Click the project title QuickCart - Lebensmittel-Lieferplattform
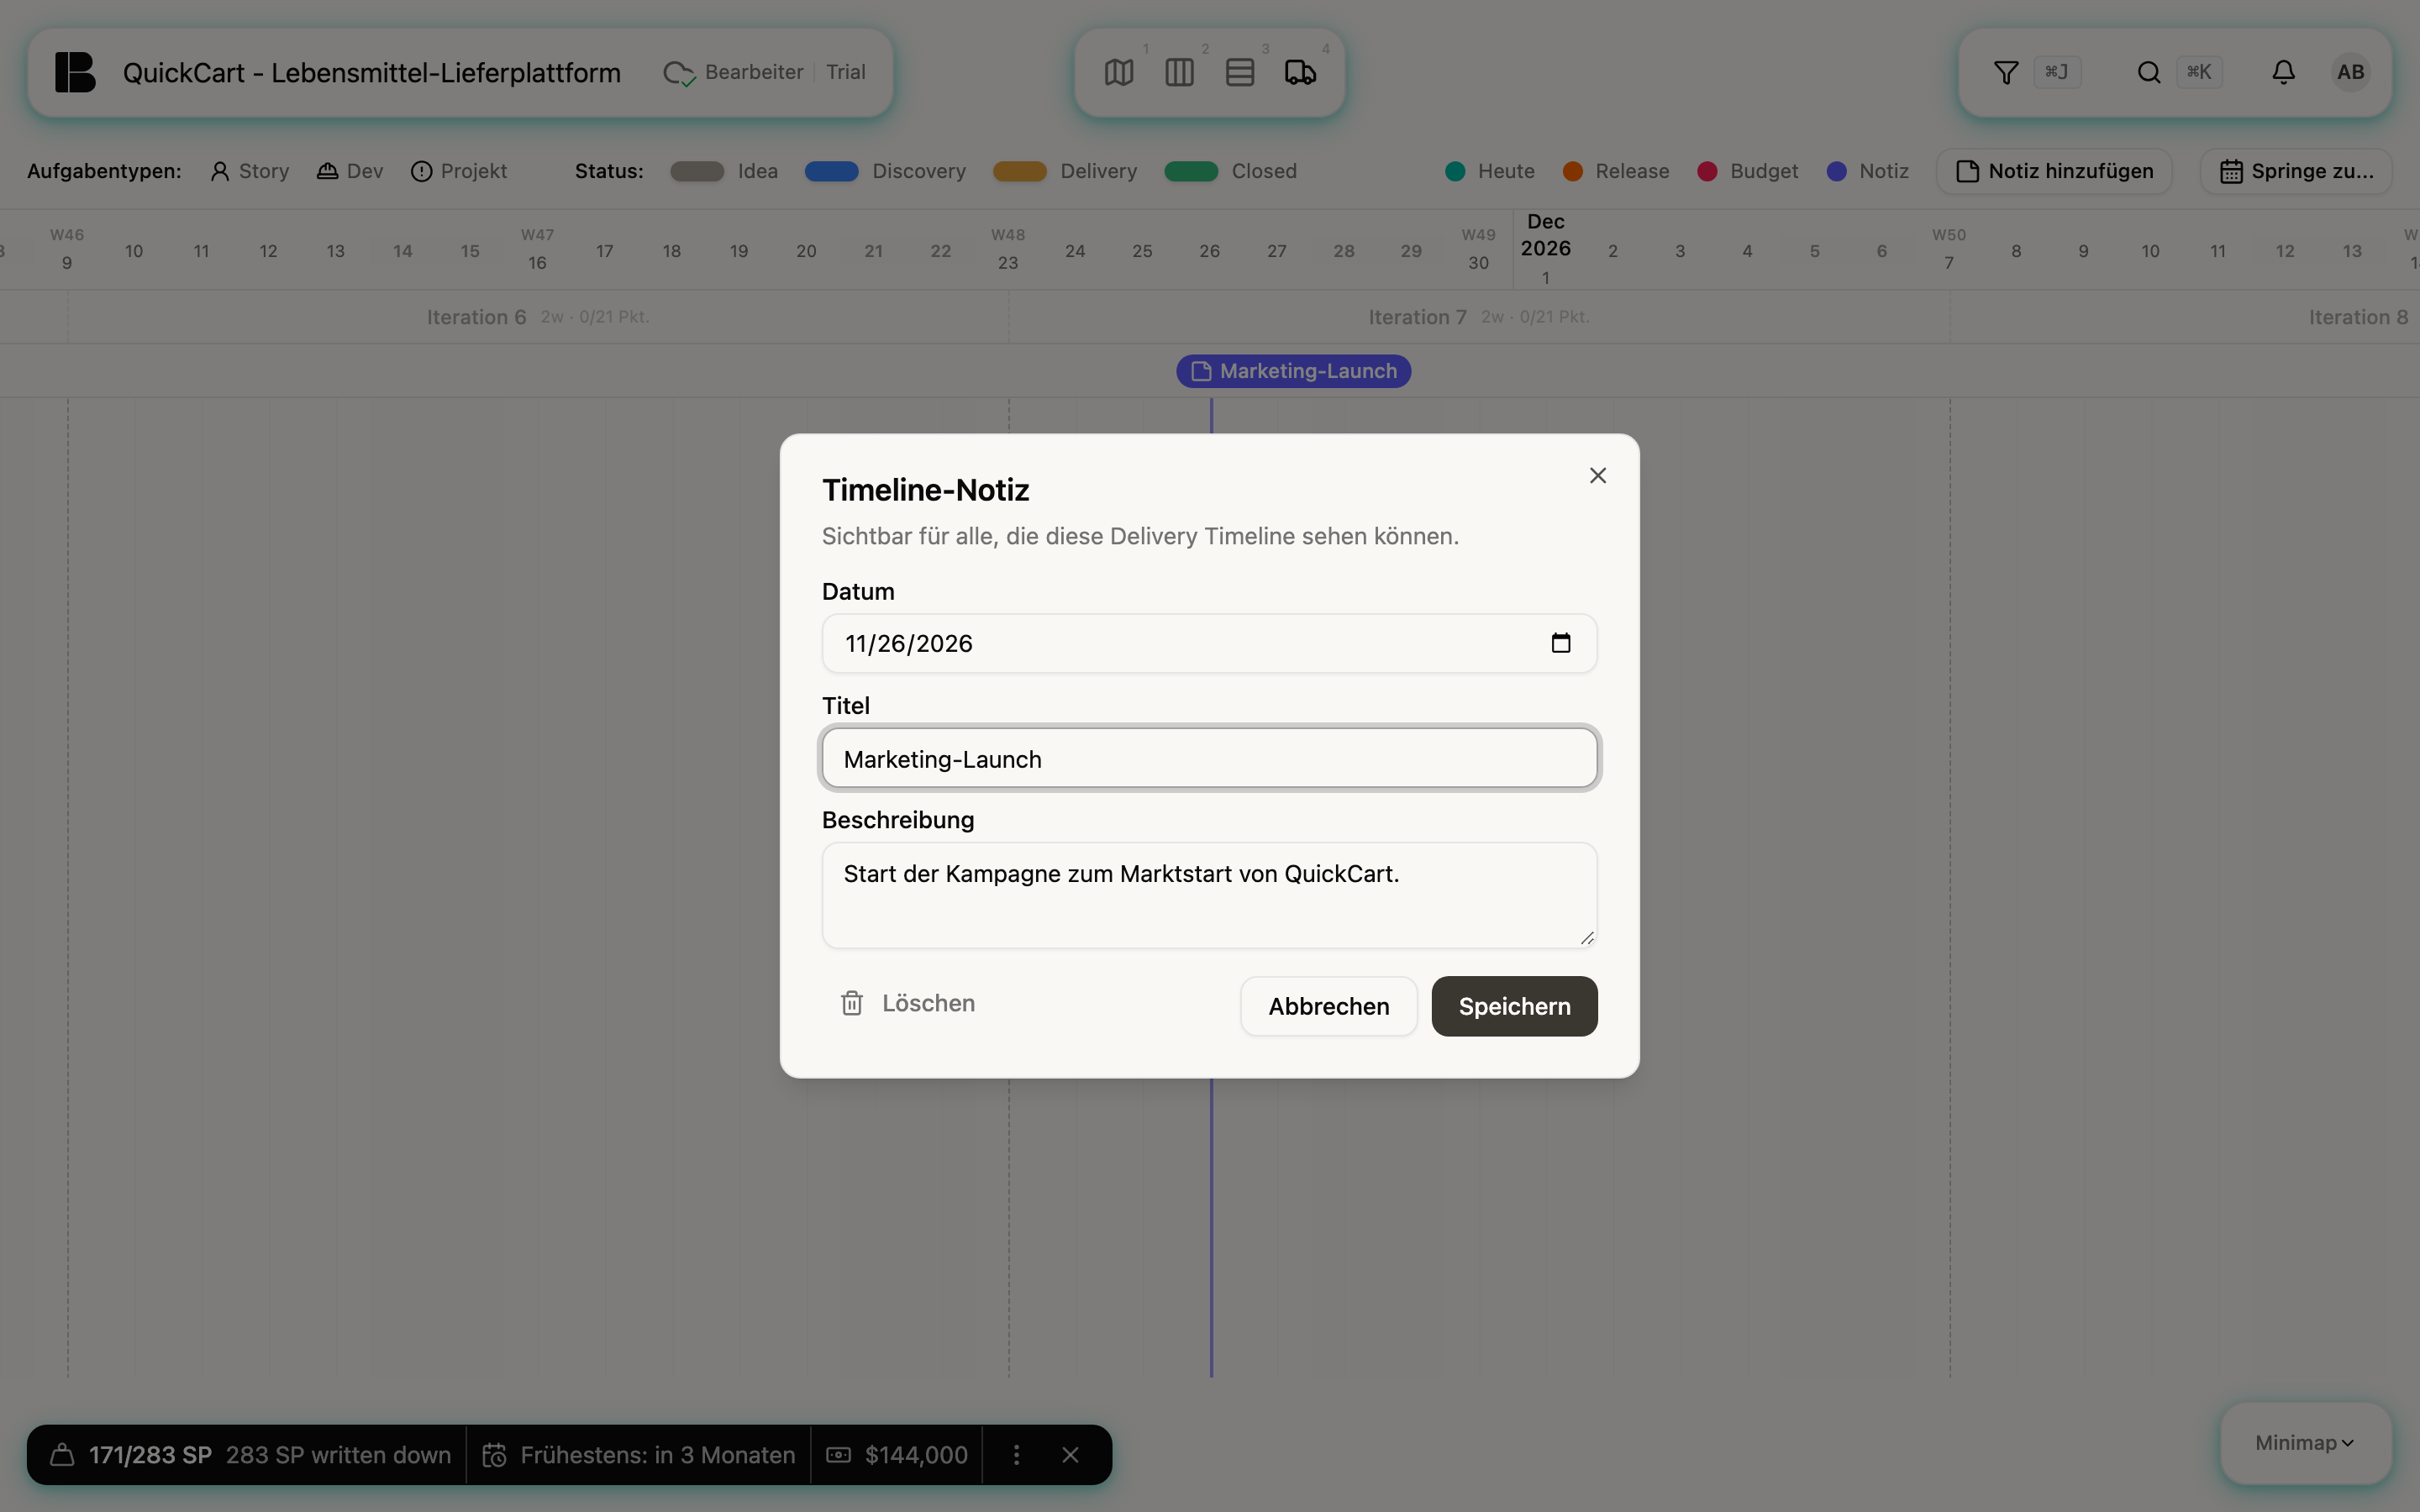The height and width of the screenshot is (1512, 2420). point(371,73)
